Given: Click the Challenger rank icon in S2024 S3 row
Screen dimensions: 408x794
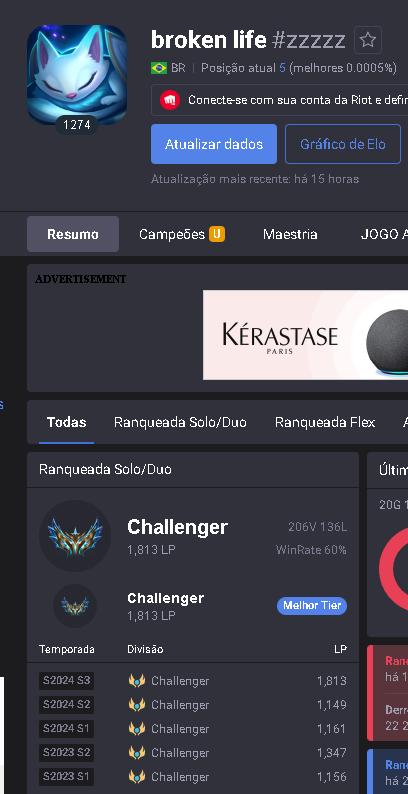Looking at the screenshot, I should click(137, 681).
